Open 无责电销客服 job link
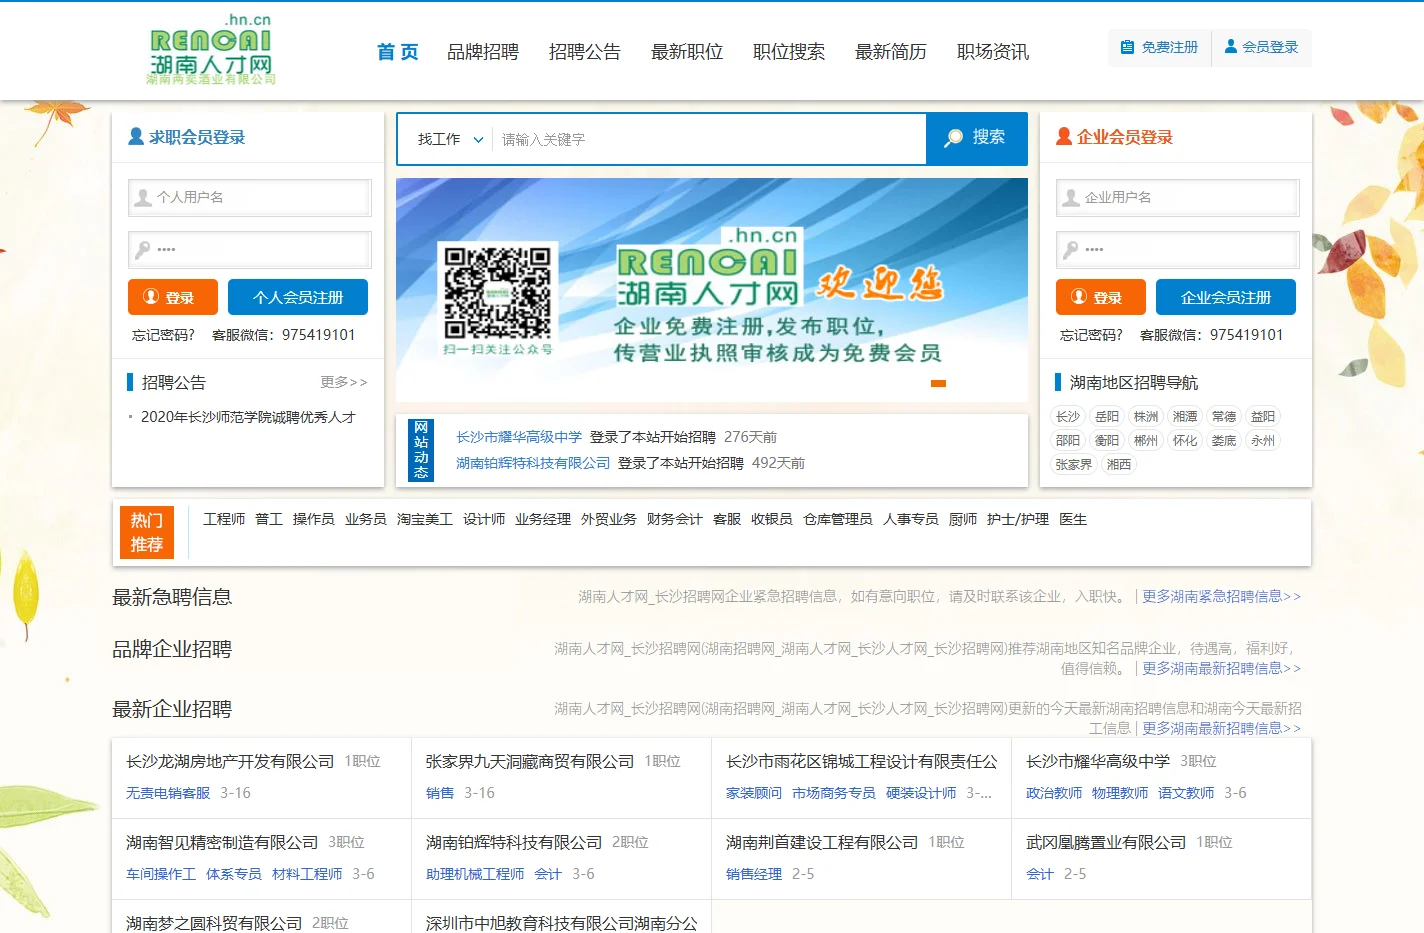Screen dimensions: 1424x933 (x=168, y=793)
